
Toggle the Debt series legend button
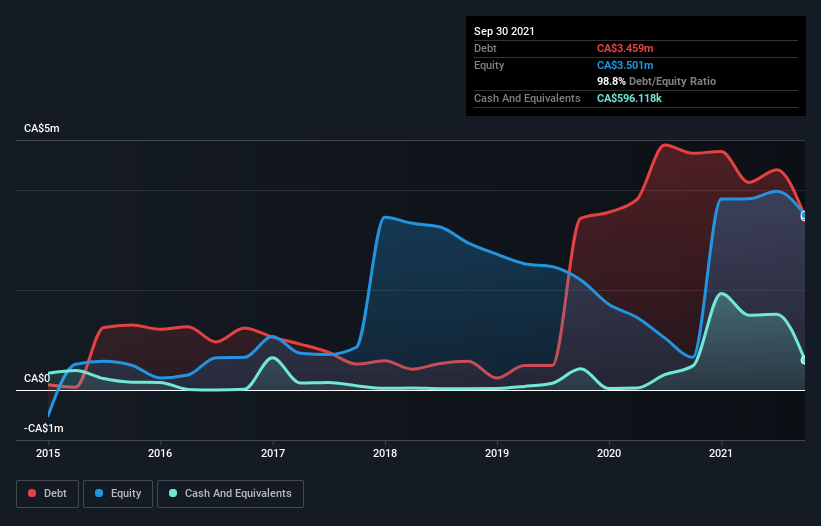[x=47, y=494]
